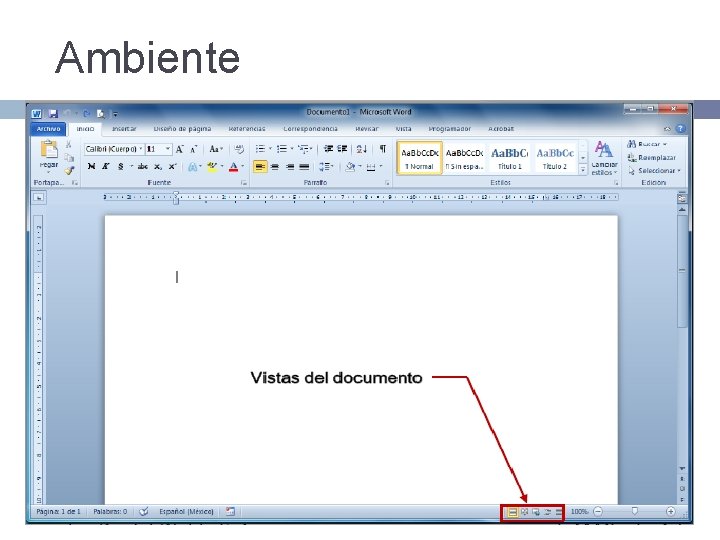Toggle Bold formatting (N)
This screenshot has height=540, width=720.
point(91,167)
